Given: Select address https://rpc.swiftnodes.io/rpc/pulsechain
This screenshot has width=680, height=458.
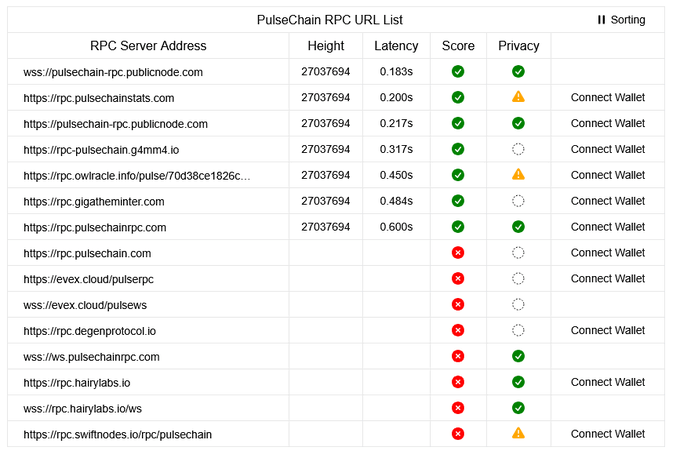Looking at the screenshot, I should [x=118, y=435].
